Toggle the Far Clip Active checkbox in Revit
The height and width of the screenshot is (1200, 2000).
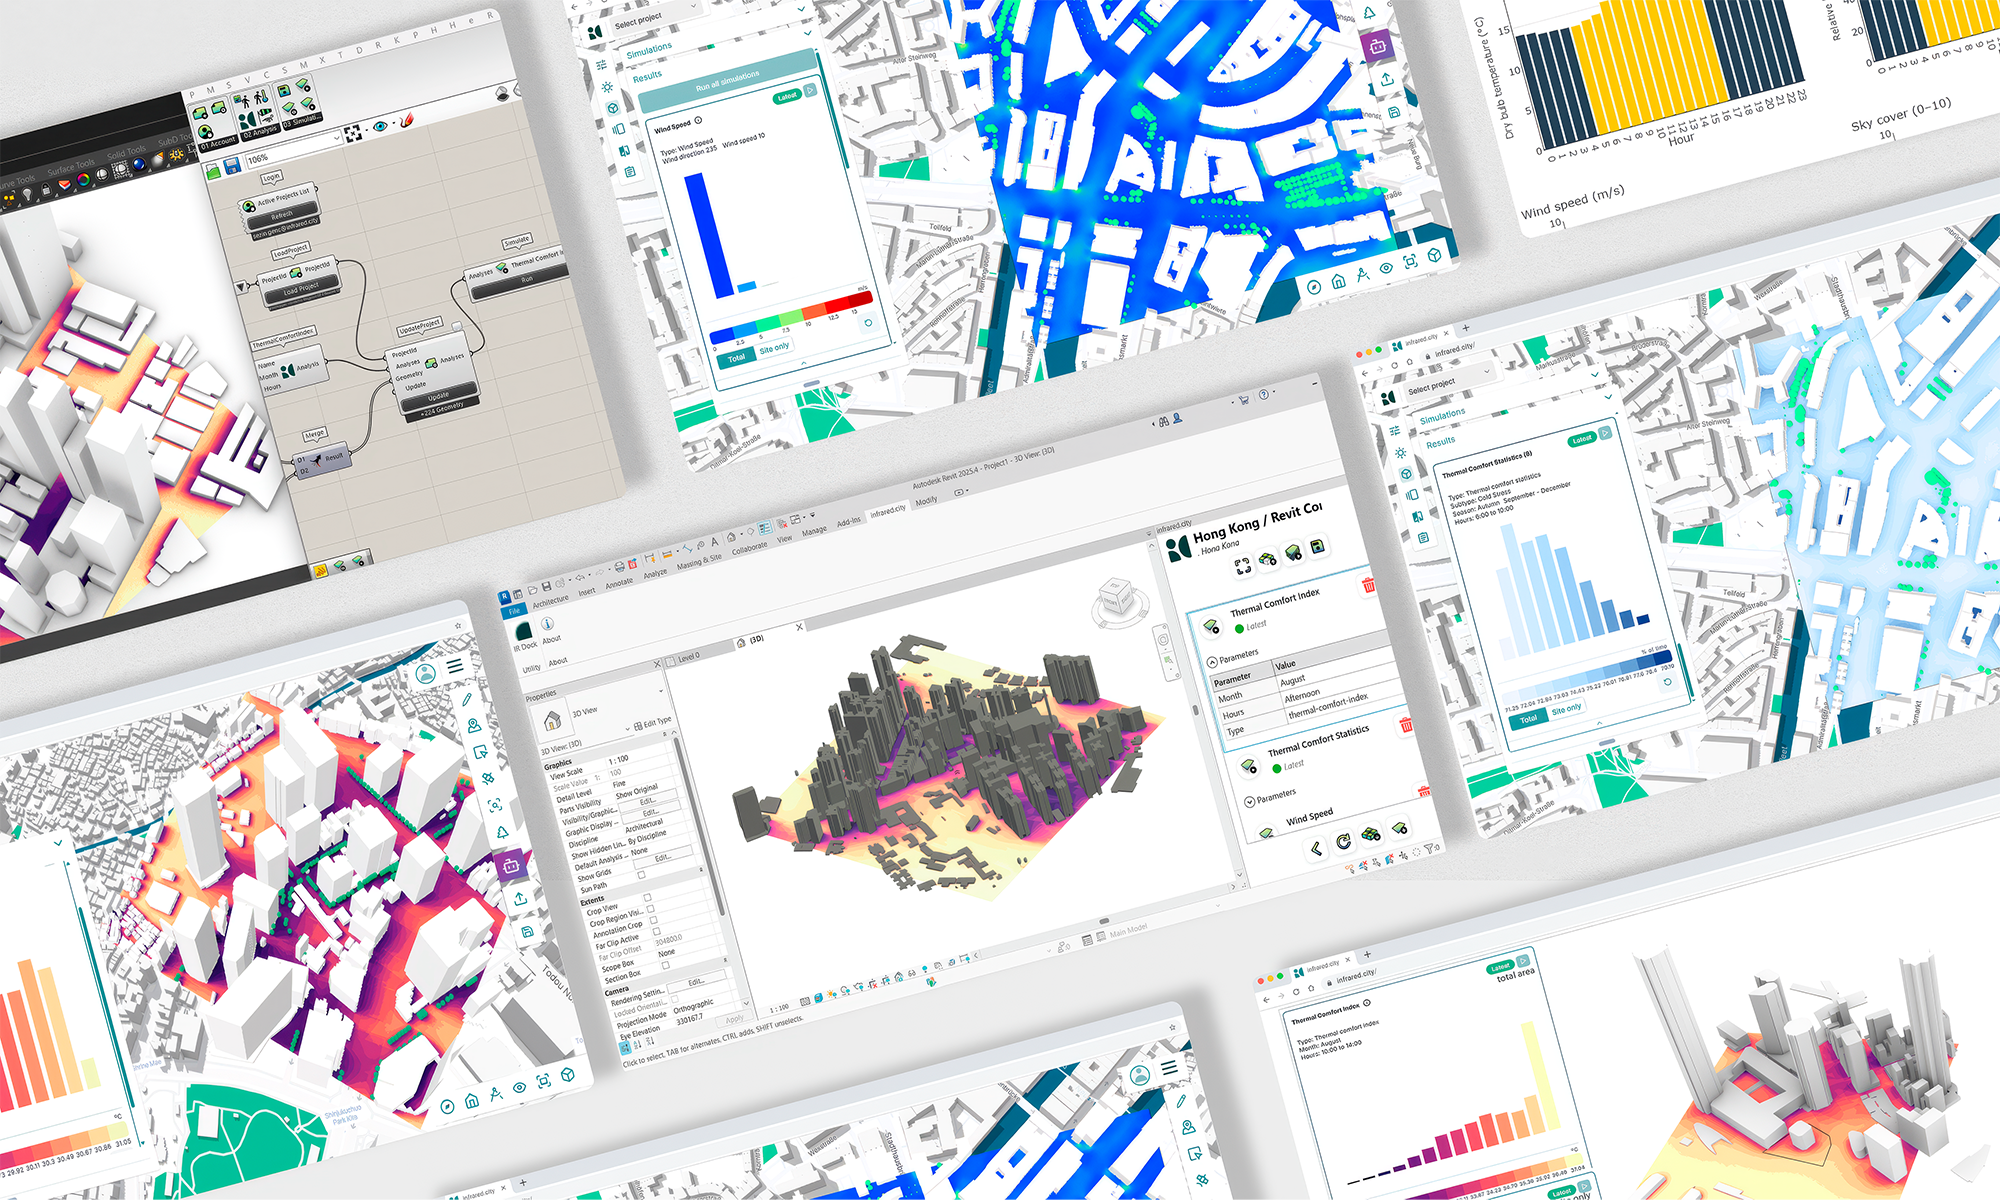[x=659, y=932]
